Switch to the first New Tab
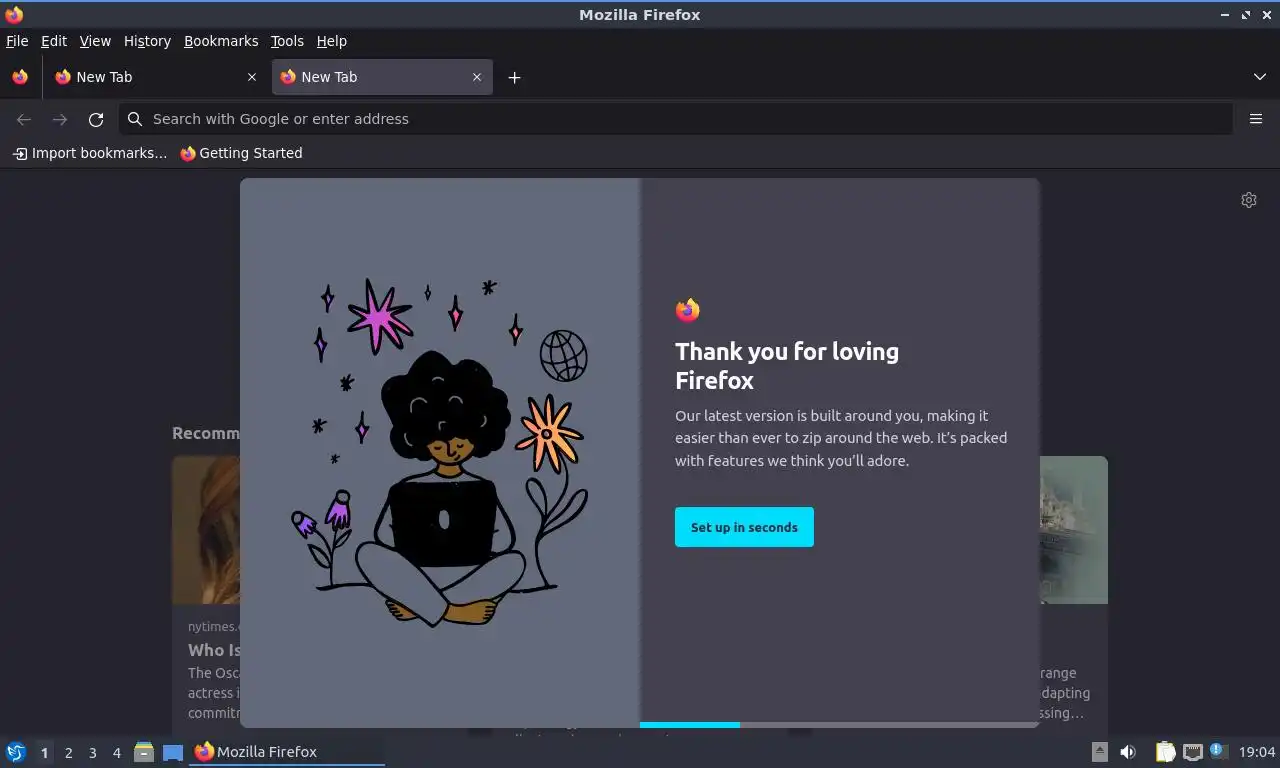The height and width of the screenshot is (768, 1280). [156, 77]
